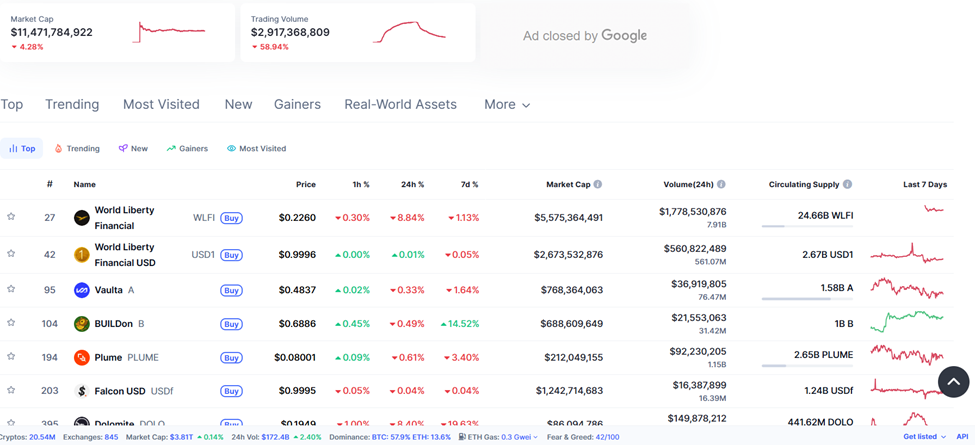Click Buy button for BUILDon
The height and width of the screenshot is (445, 975).
point(231,324)
